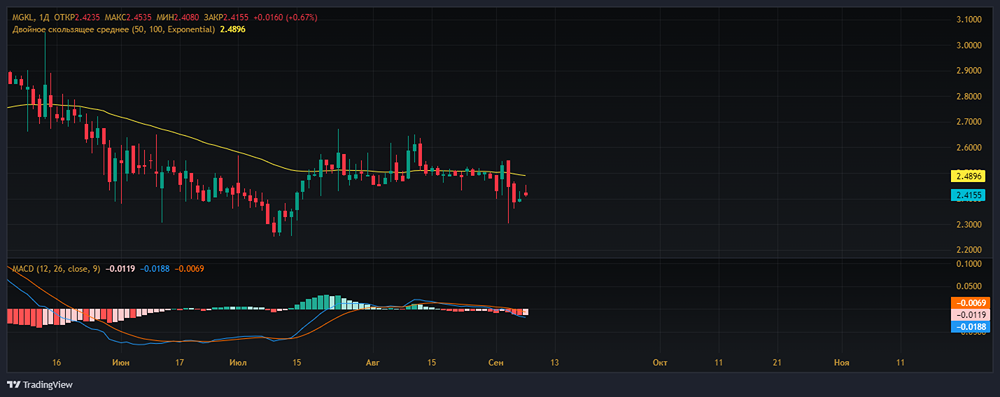
Task: Click the -0.0119 histogram value in MACD legend
Action: 120,268
